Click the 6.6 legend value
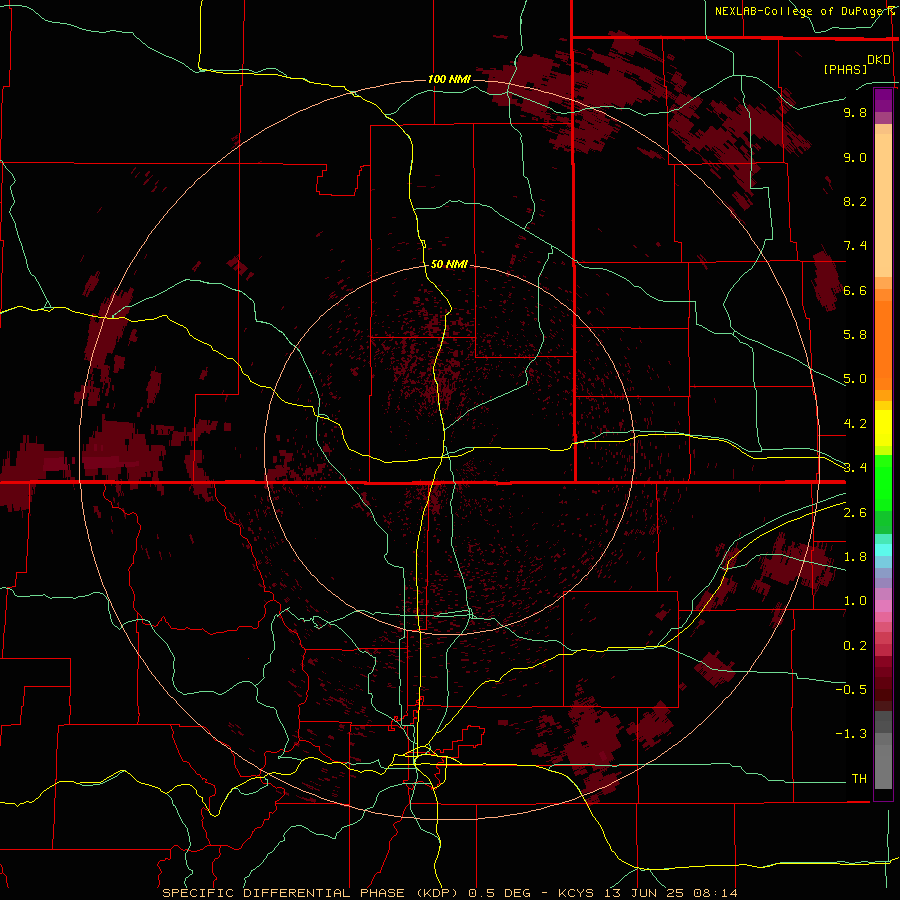This screenshot has height=900, width=900. (855, 290)
